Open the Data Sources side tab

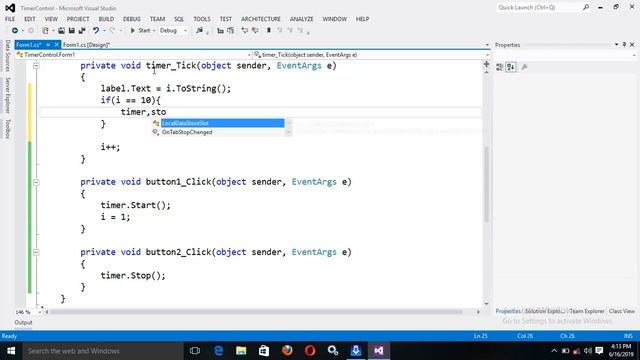click(7, 56)
